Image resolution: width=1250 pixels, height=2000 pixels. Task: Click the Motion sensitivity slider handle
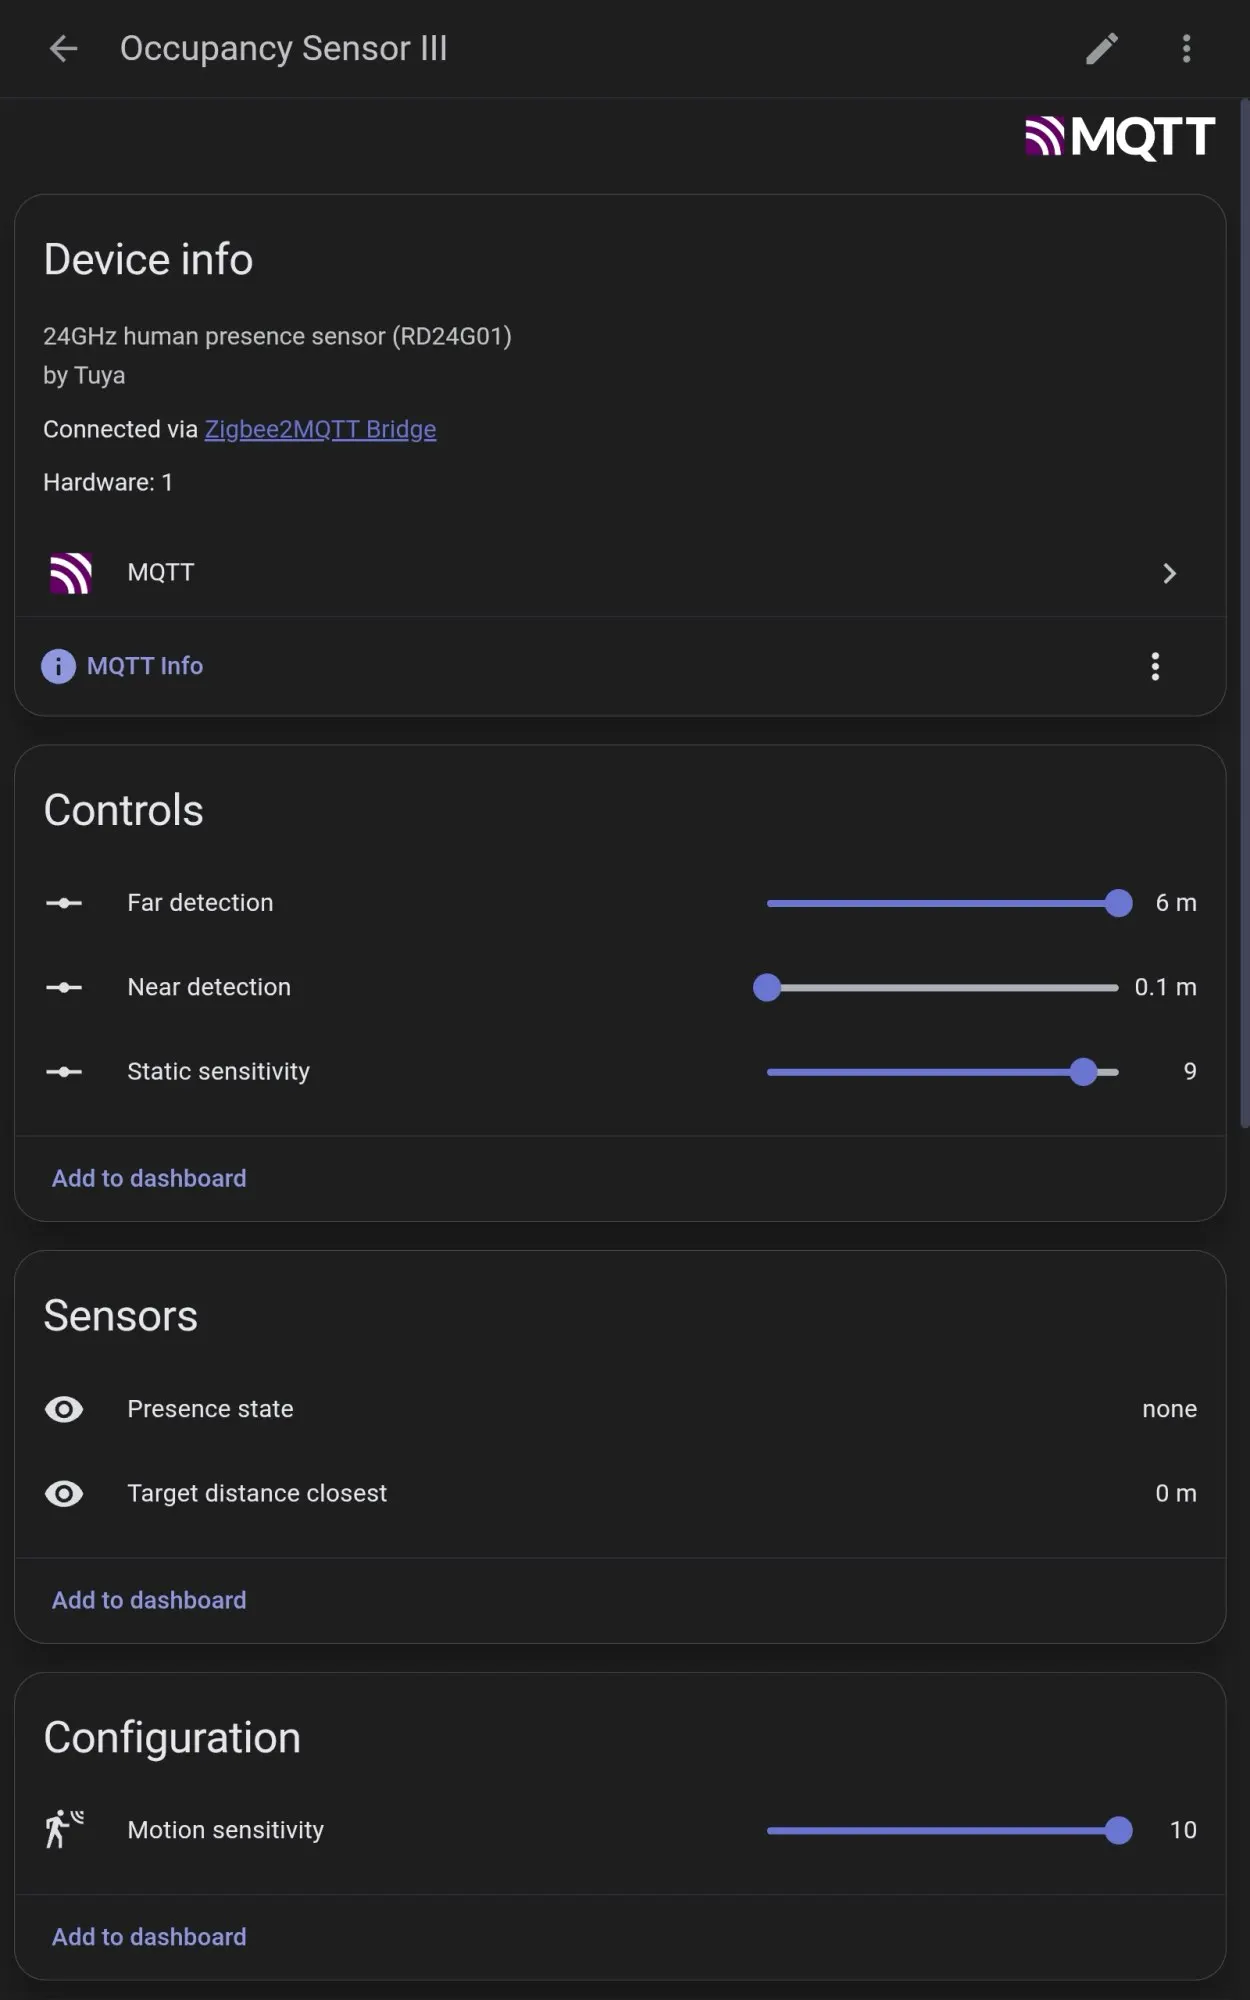pyautogui.click(x=1119, y=1830)
